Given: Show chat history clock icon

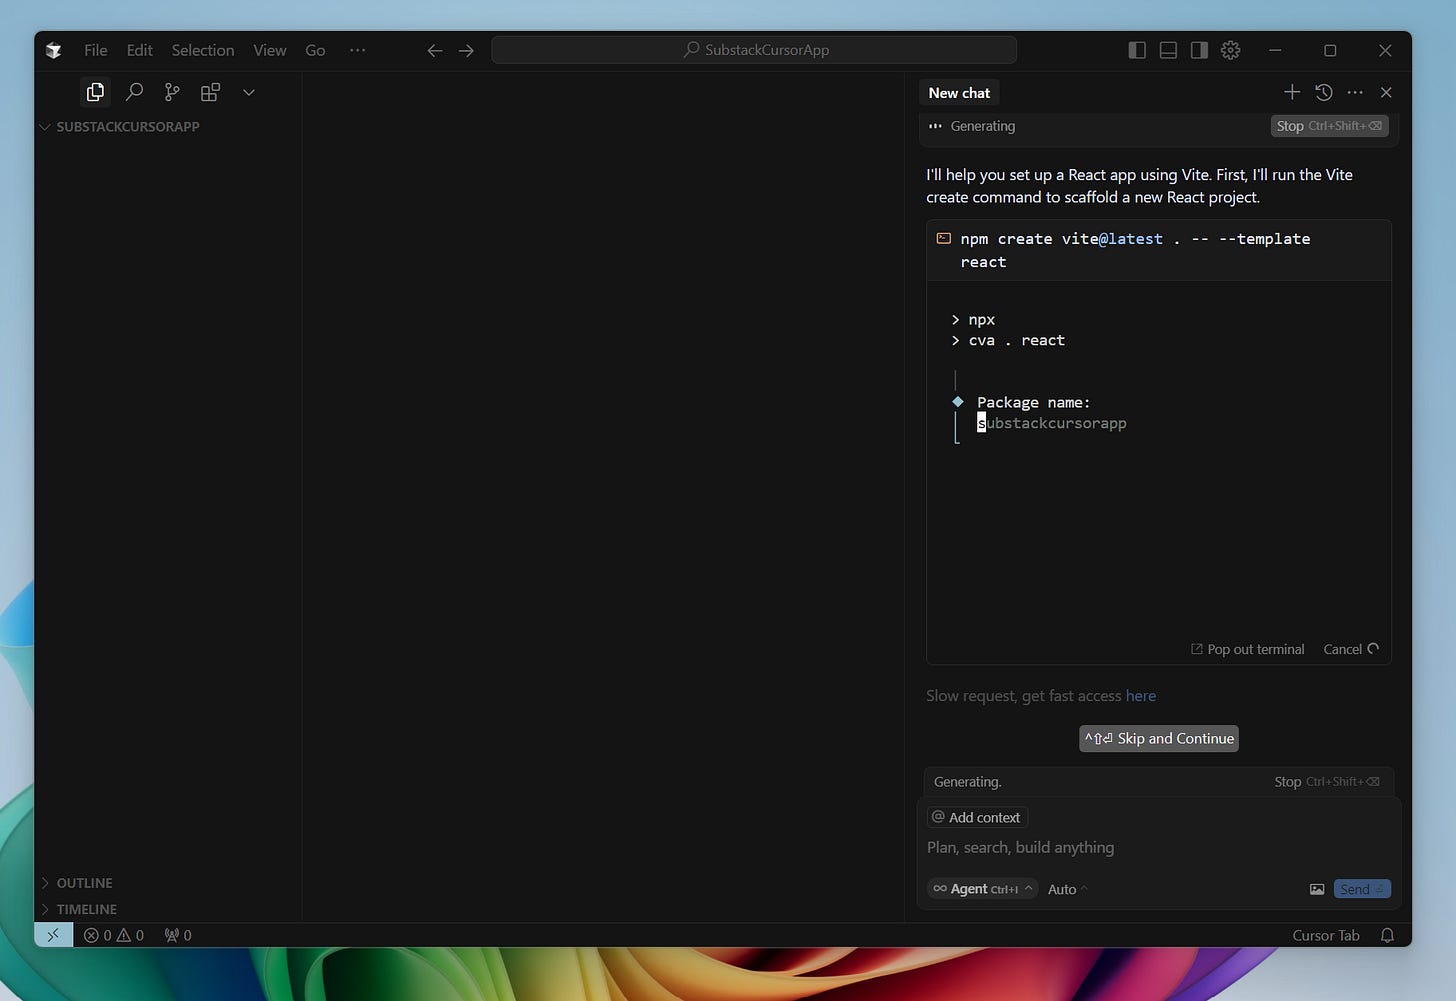Looking at the screenshot, I should (x=1324, y=92).
